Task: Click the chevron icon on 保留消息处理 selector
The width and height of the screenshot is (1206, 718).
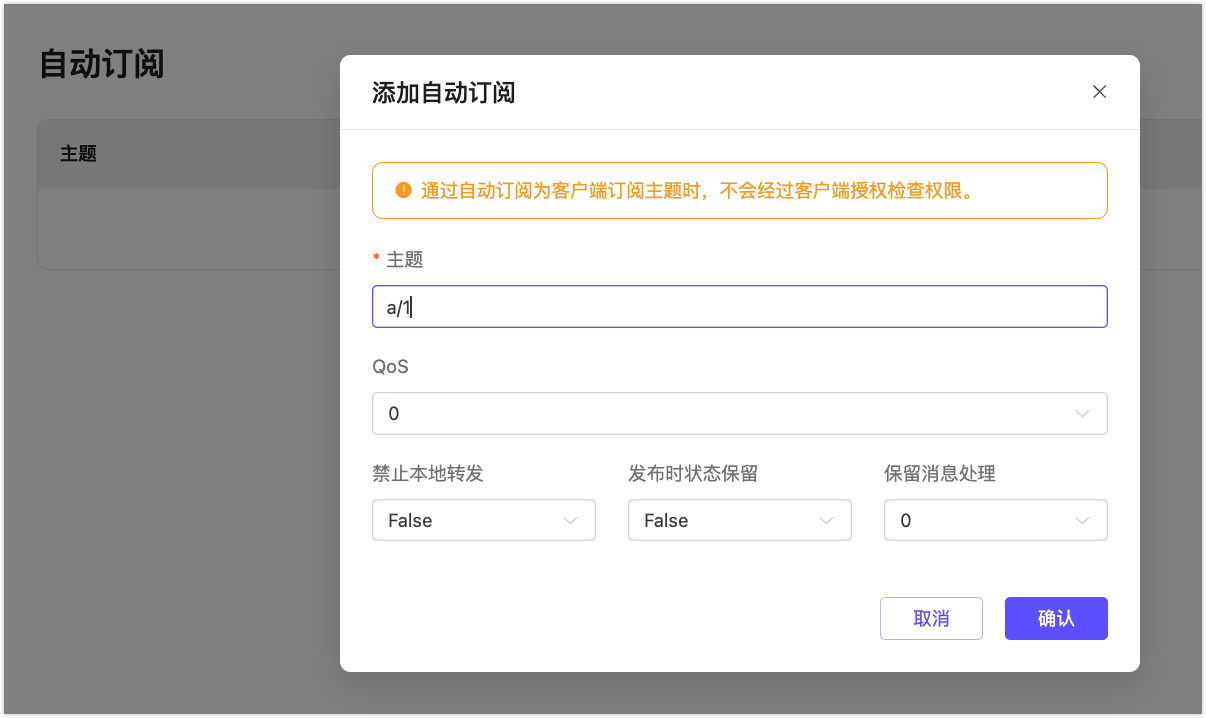Action: click(1082, 520)
